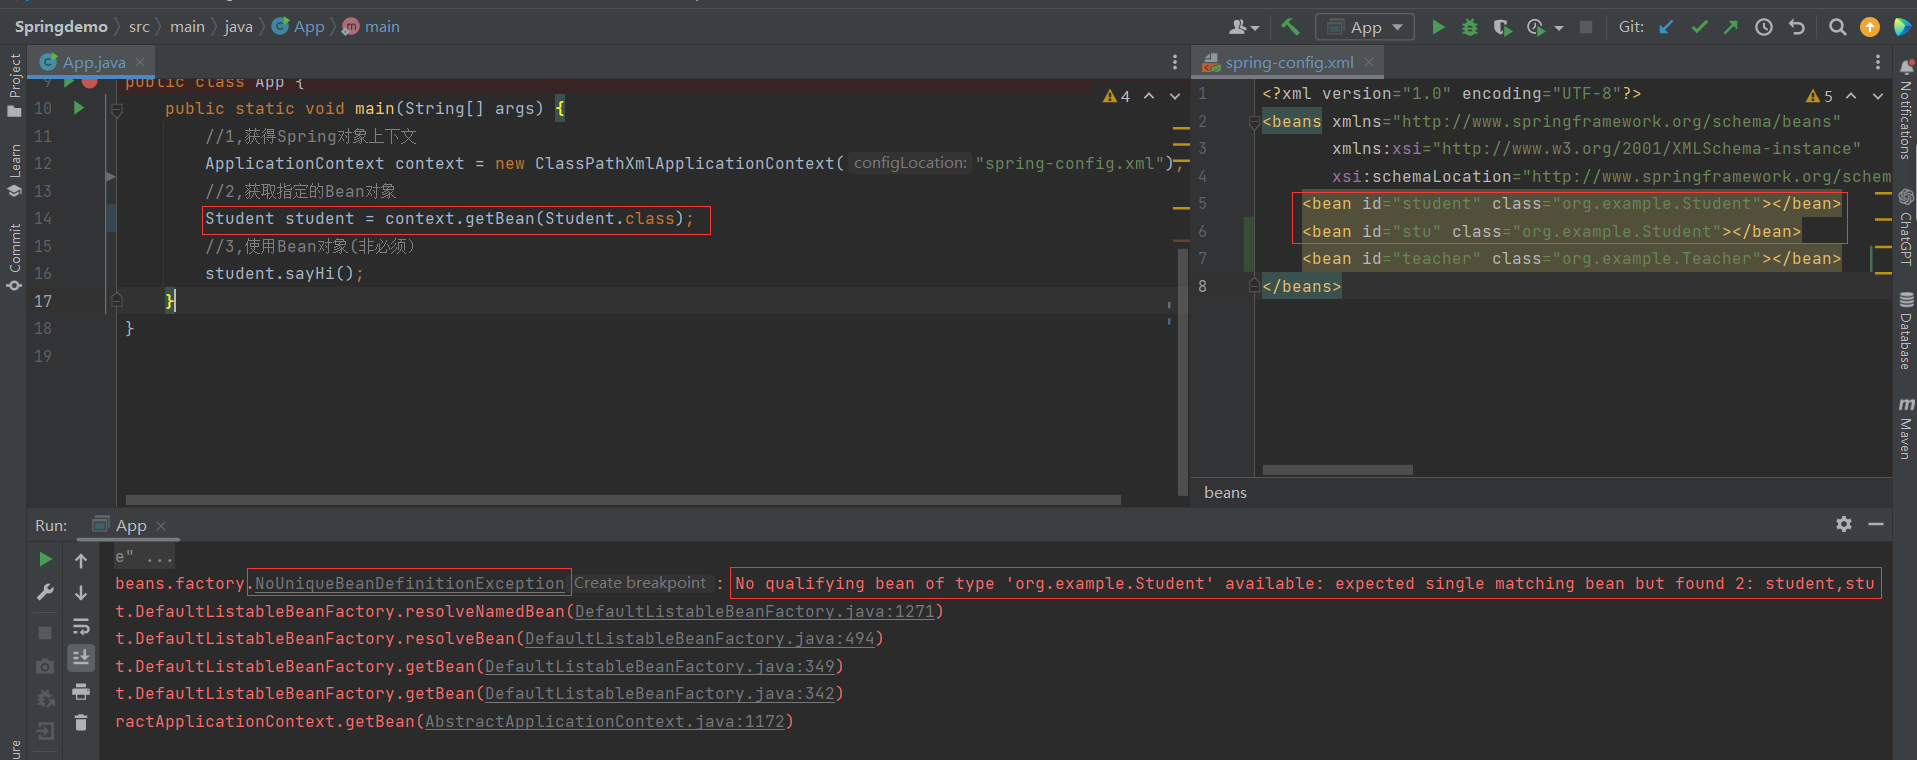
Task: Click the 4 warnings indicator in App.java
Action: click(x=1116, y=96)
